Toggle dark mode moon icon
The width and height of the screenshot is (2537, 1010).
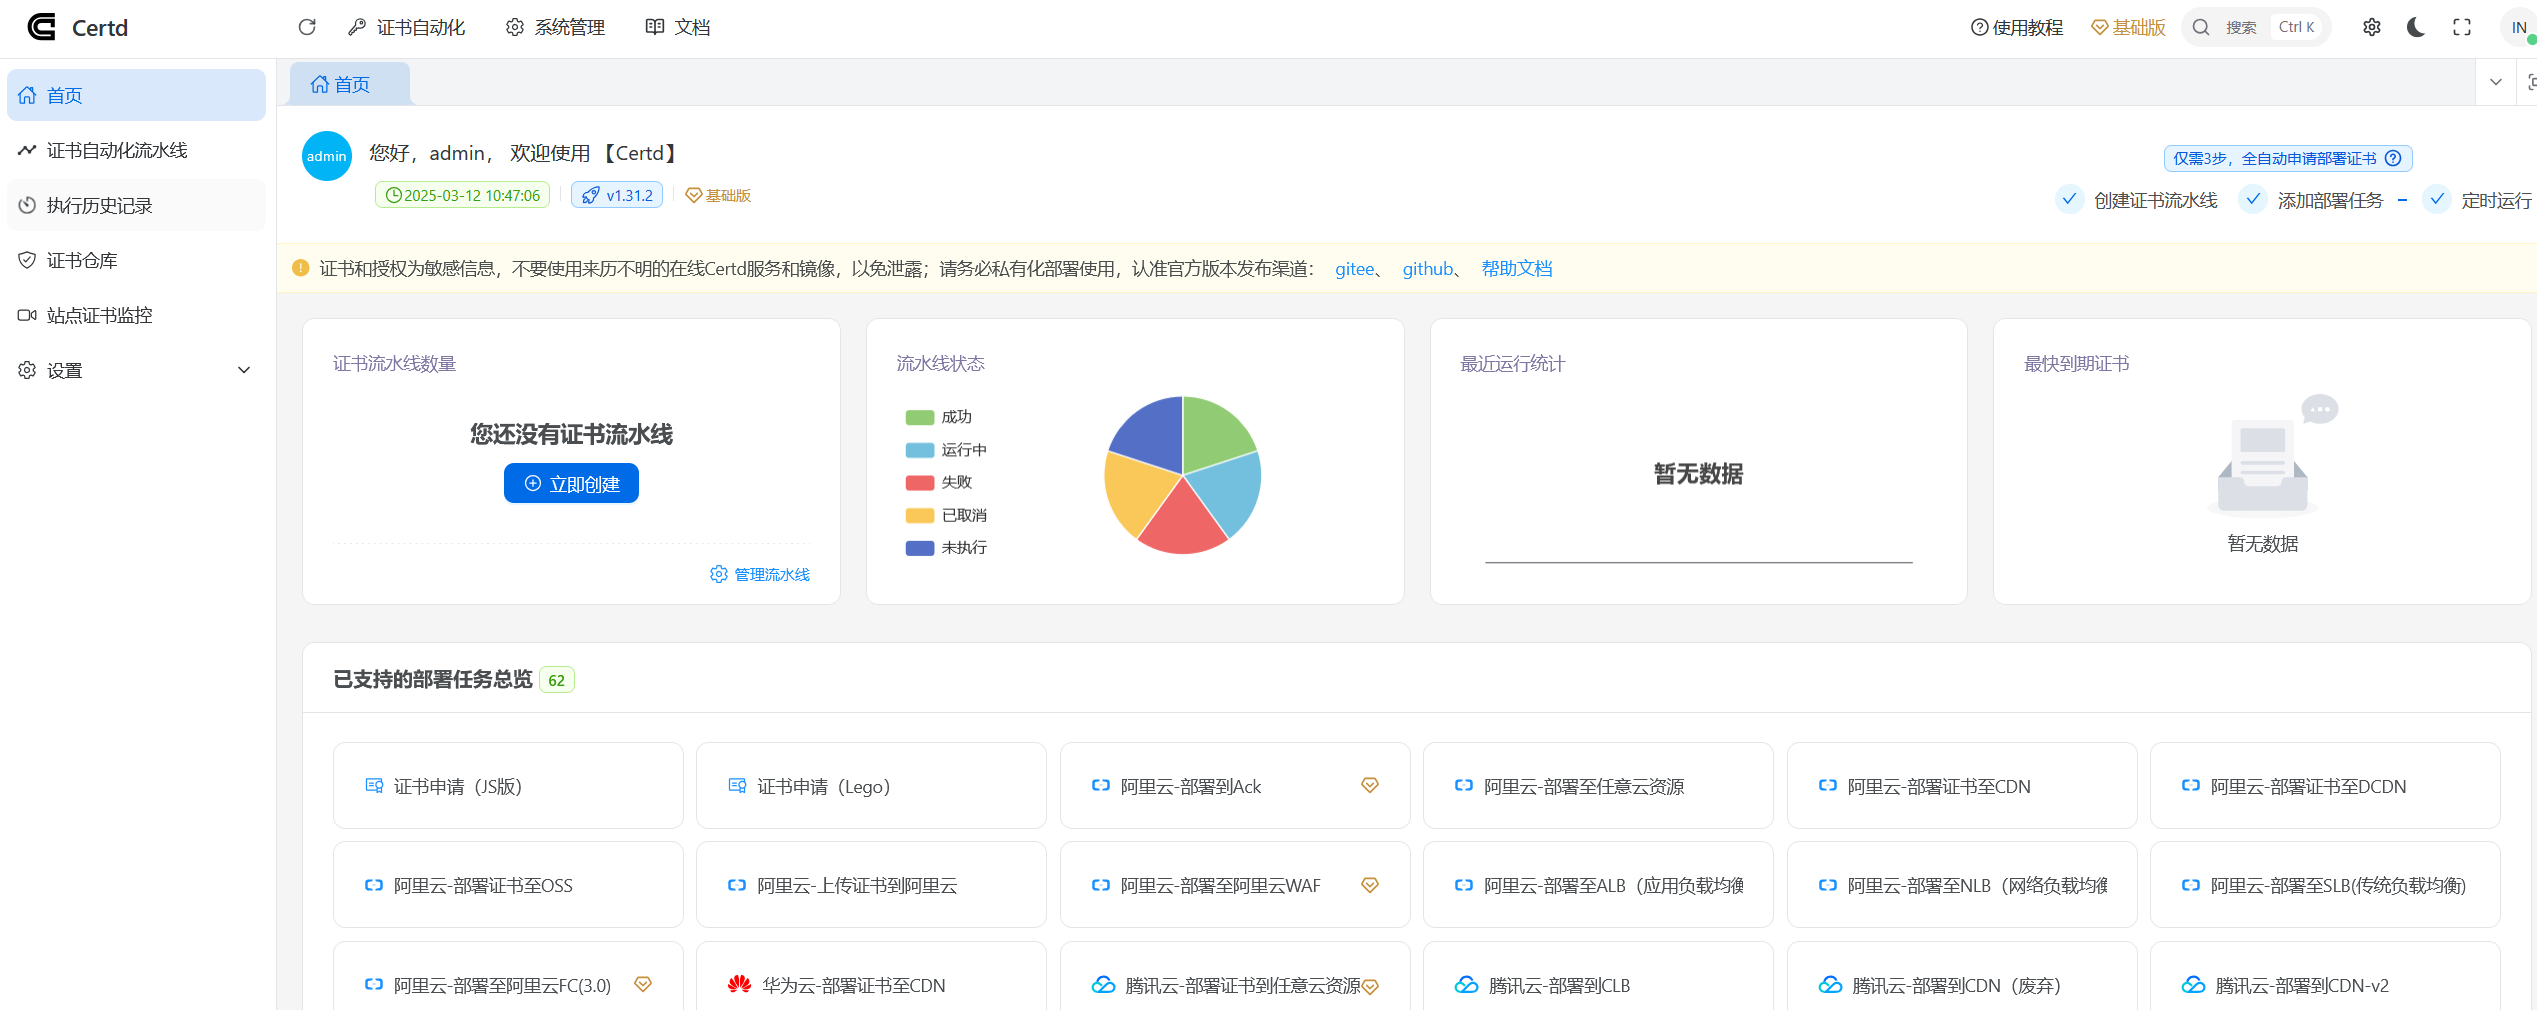2416,27
